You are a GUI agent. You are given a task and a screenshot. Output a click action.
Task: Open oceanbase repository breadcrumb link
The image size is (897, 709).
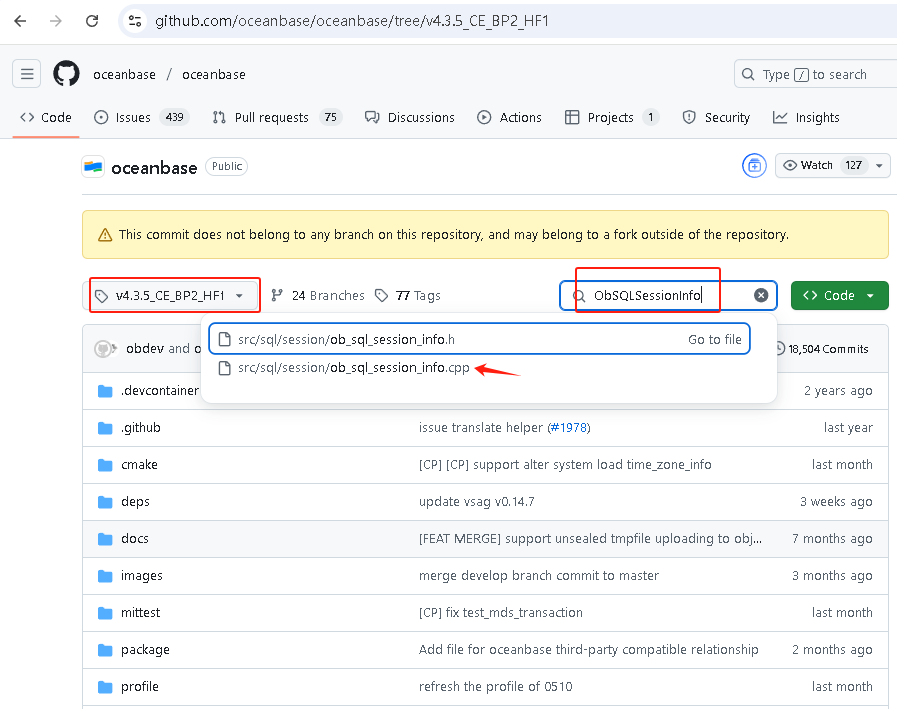pyautogui.click(x=213, y=74)
